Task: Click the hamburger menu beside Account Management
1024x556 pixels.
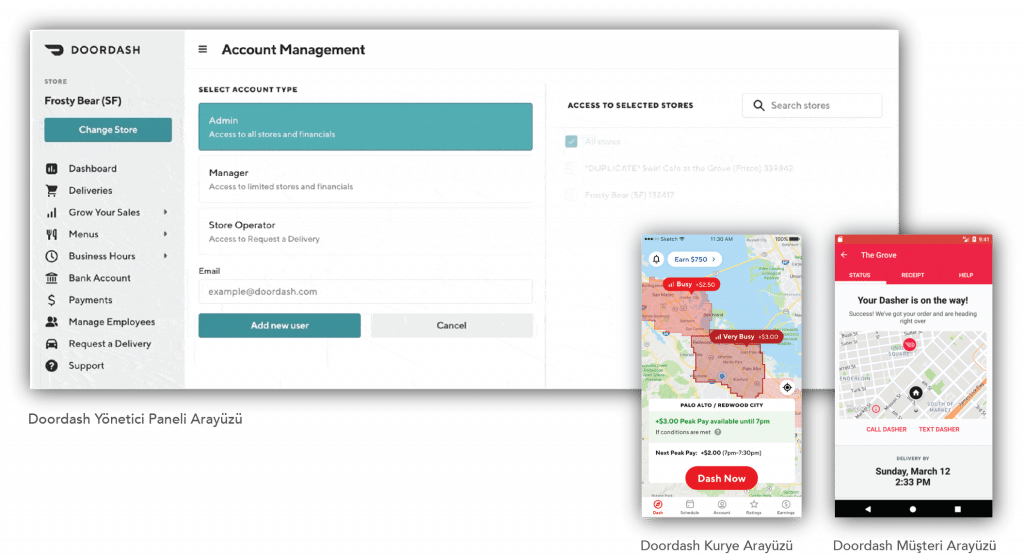Action: tap(203, 50)
